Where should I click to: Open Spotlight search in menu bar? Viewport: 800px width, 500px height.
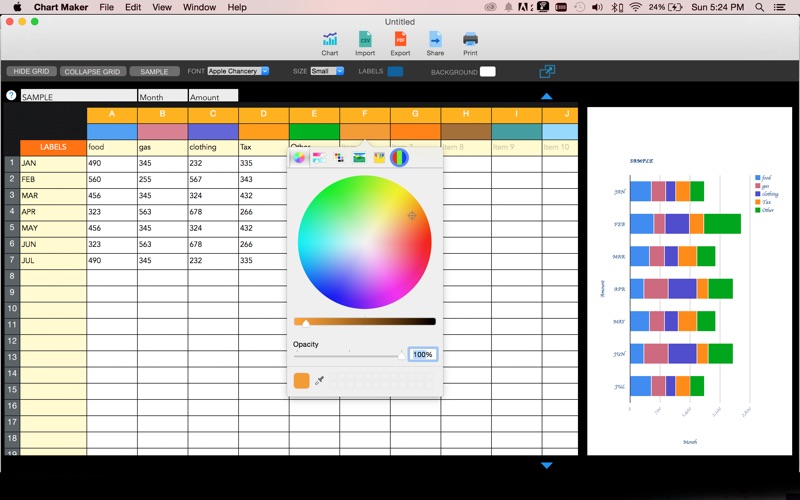760,7
